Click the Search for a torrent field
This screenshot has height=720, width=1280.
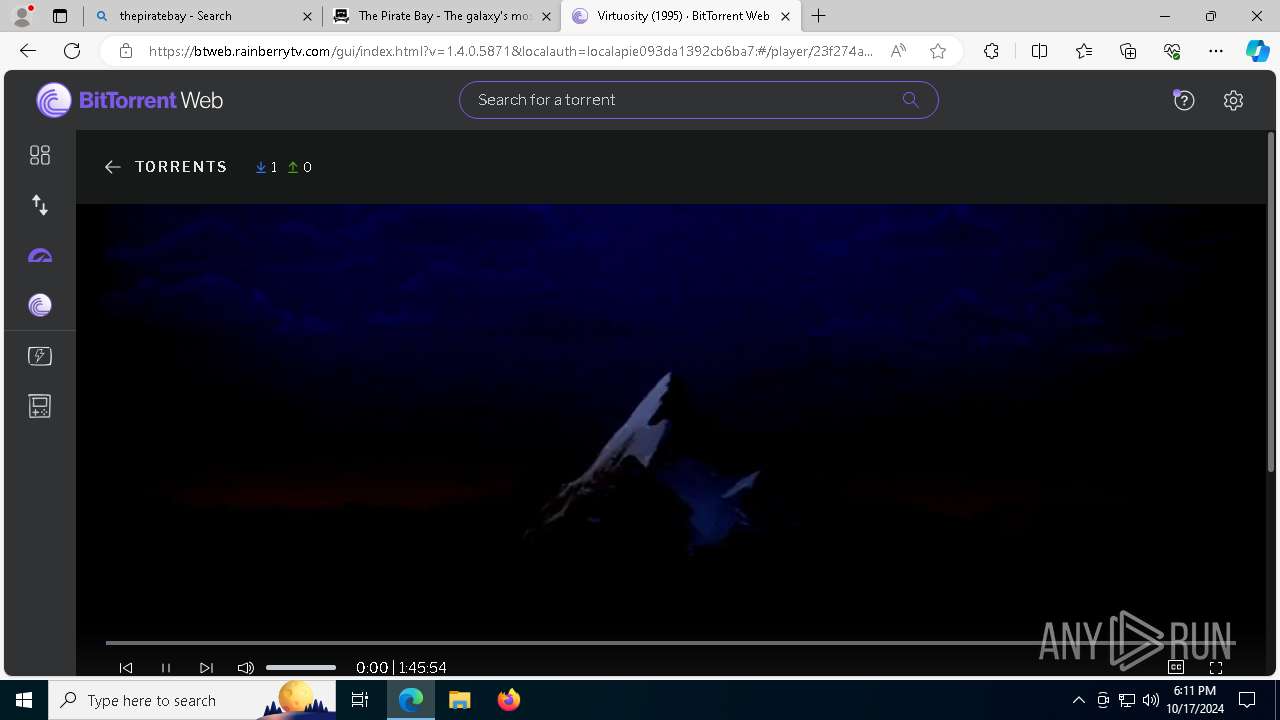pyautogui.click(x=699, y=100)
